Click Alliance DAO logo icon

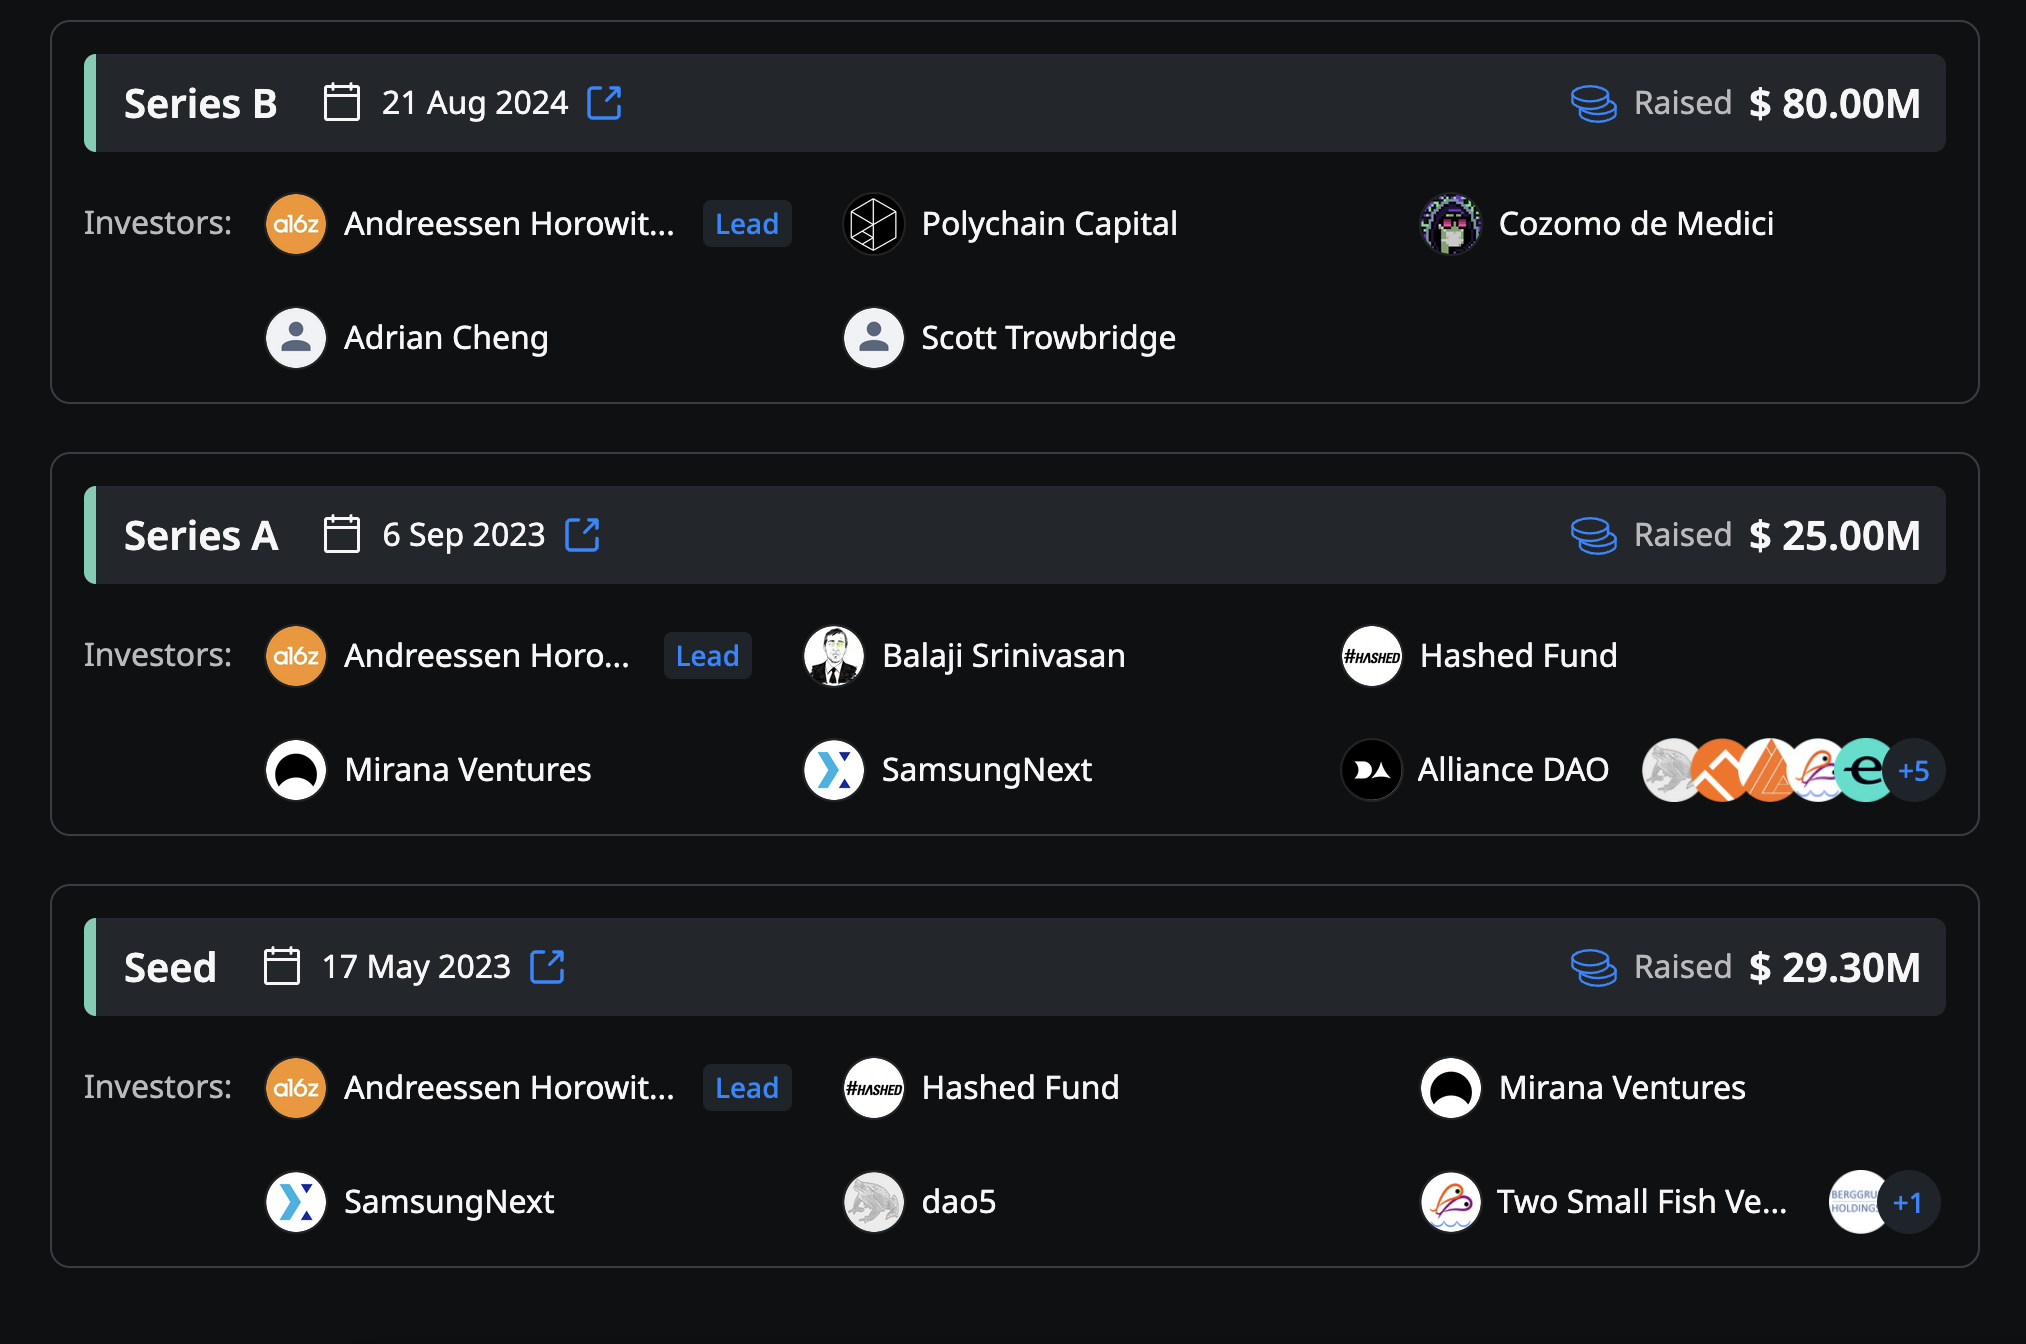click(x=1371, y=770)
